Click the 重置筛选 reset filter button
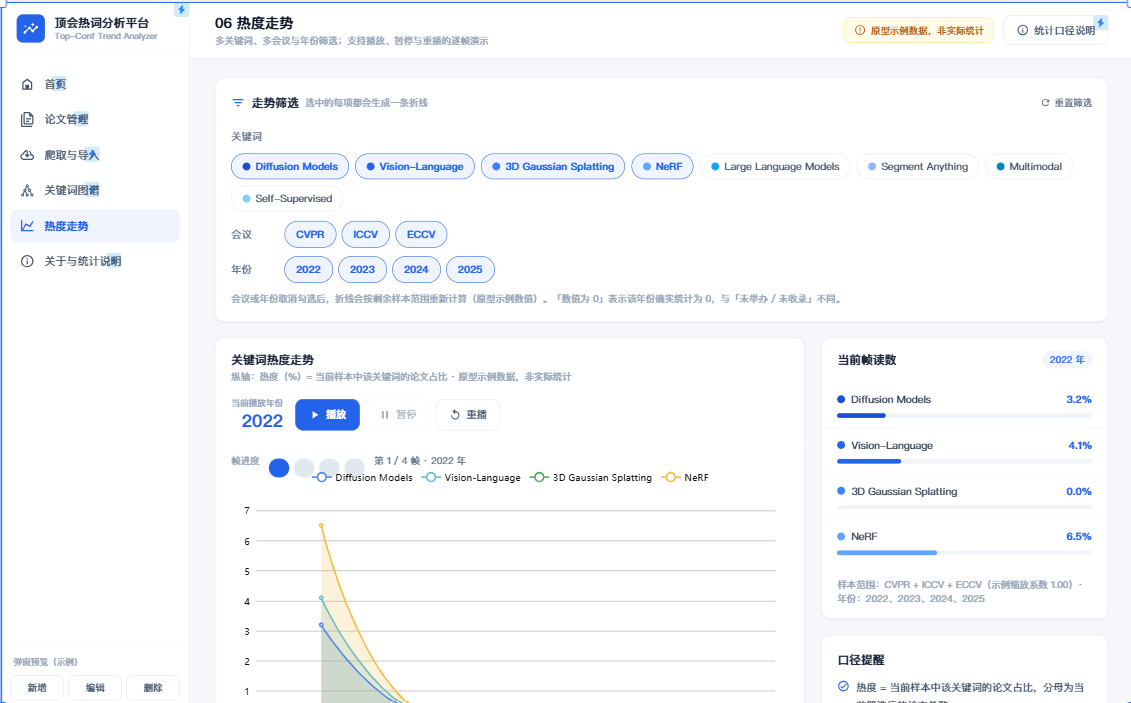This screenshot has width=1131, height=703. pos(1066,103)
